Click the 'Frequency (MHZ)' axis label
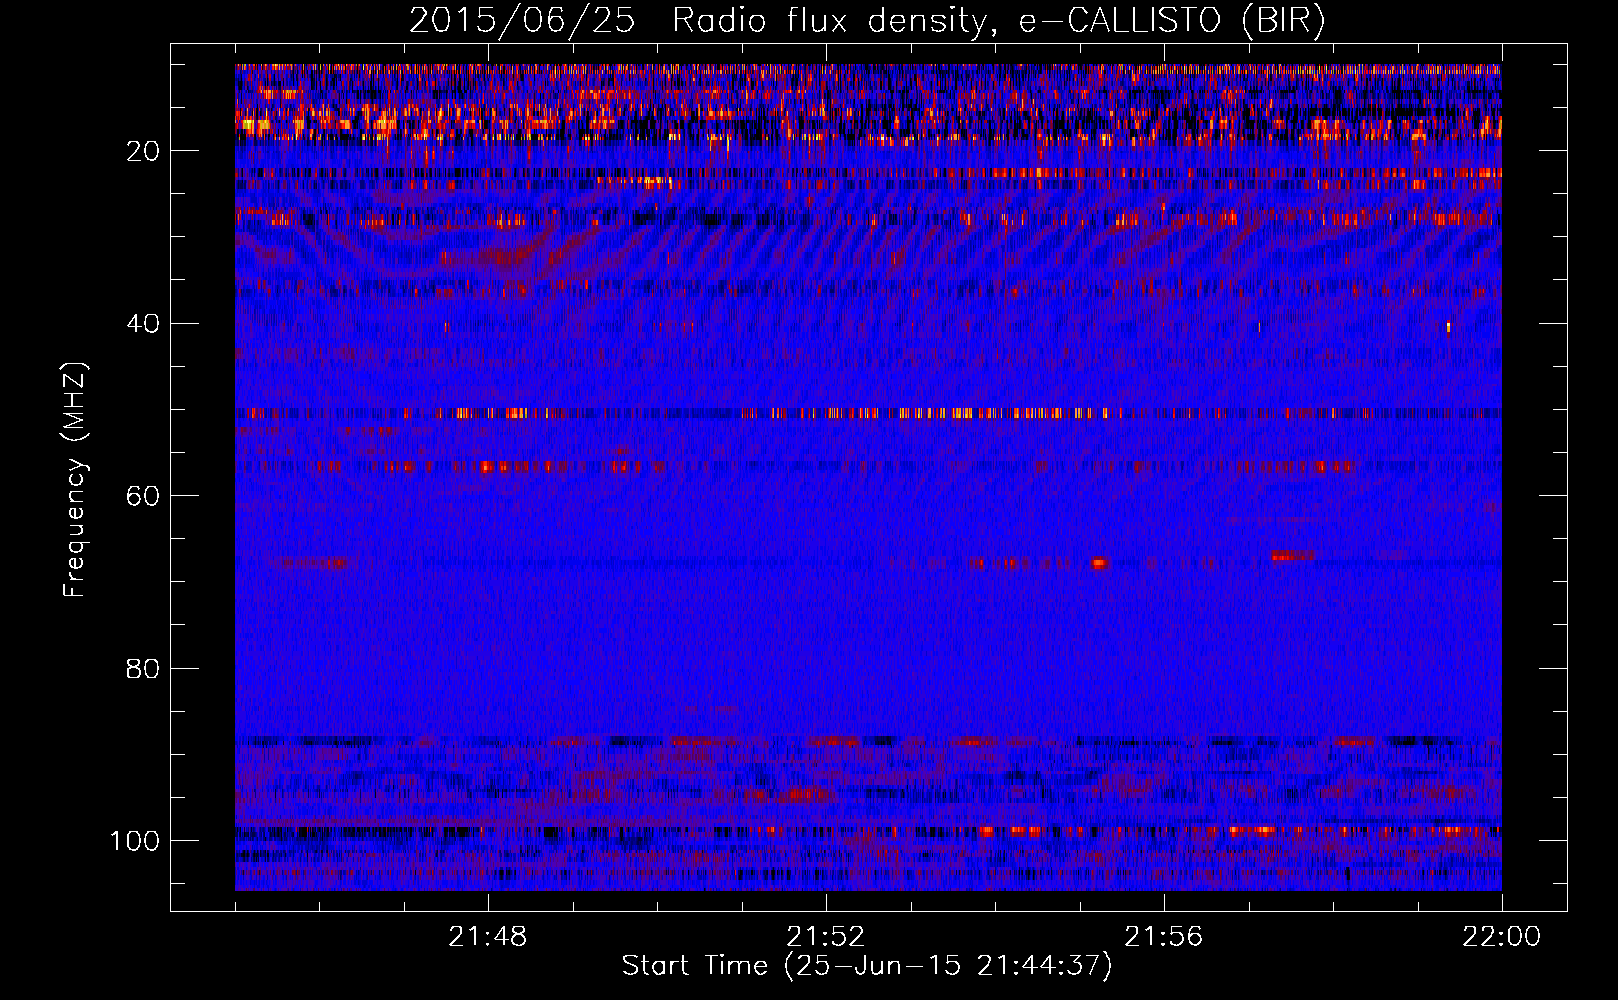Viewport: 1618px width, 1000px height. pos(75,479)
